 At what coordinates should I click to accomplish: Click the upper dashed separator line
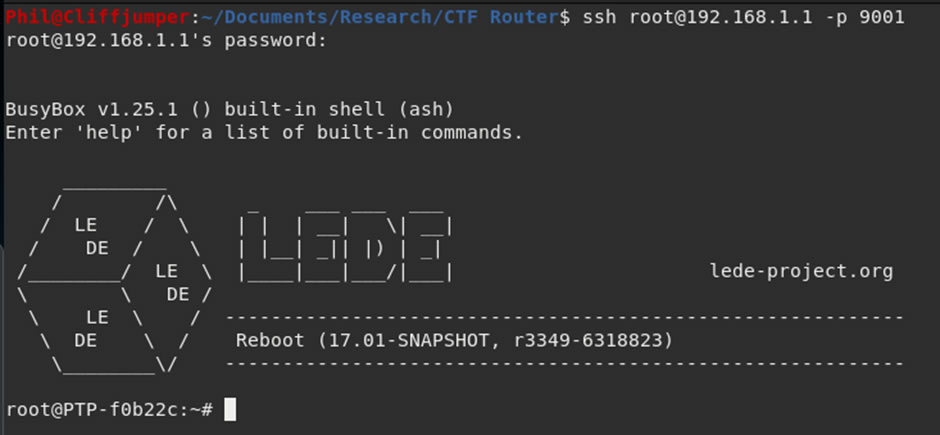(x=565, y=317)
